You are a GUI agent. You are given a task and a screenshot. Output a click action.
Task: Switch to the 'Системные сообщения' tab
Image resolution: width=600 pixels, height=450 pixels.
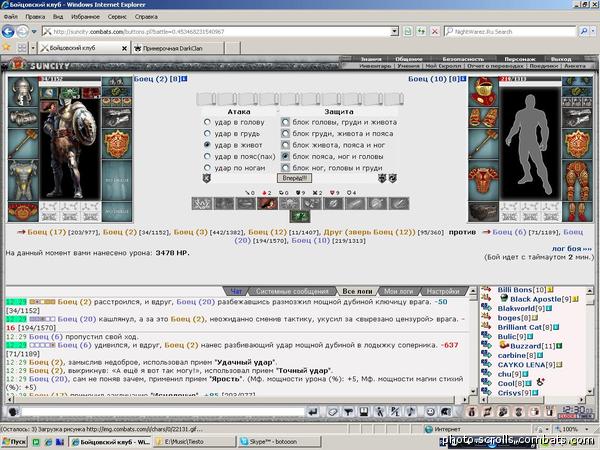click(292, 291)
